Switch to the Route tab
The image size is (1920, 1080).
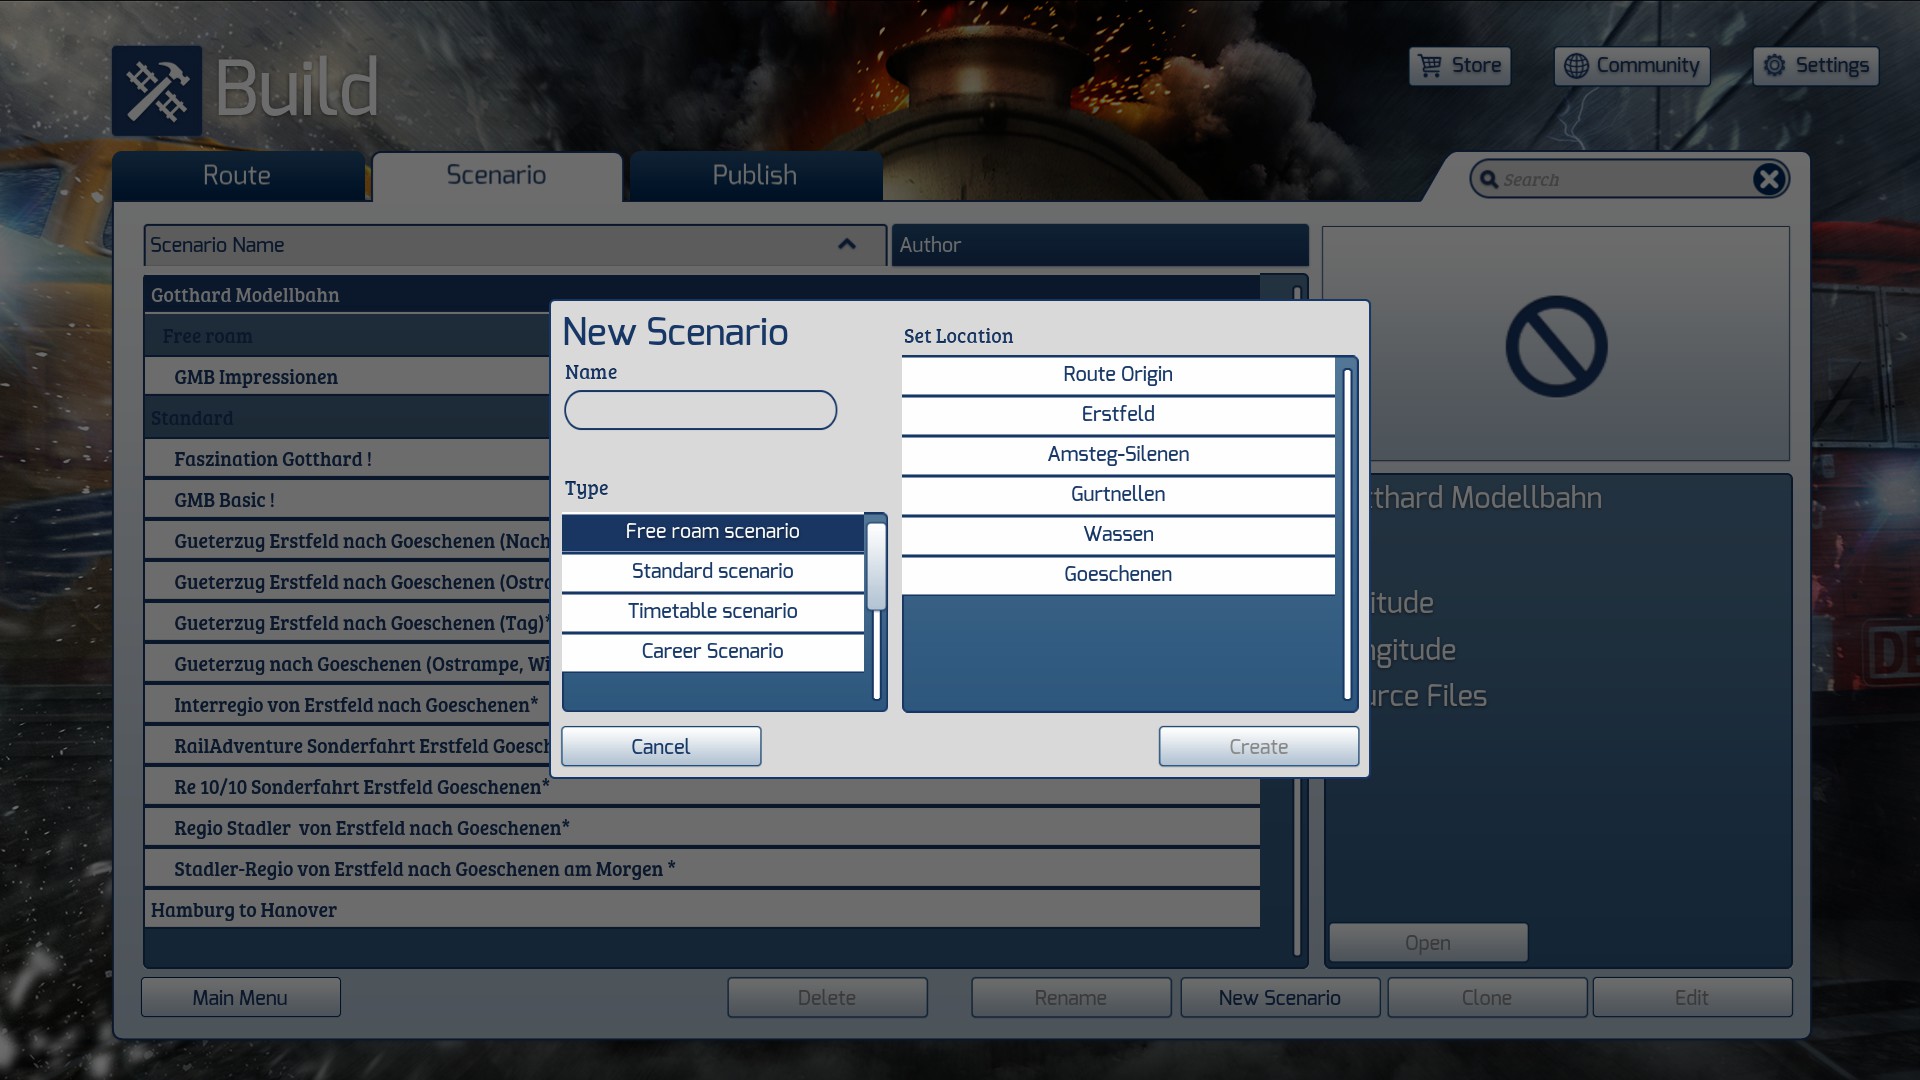237,176
